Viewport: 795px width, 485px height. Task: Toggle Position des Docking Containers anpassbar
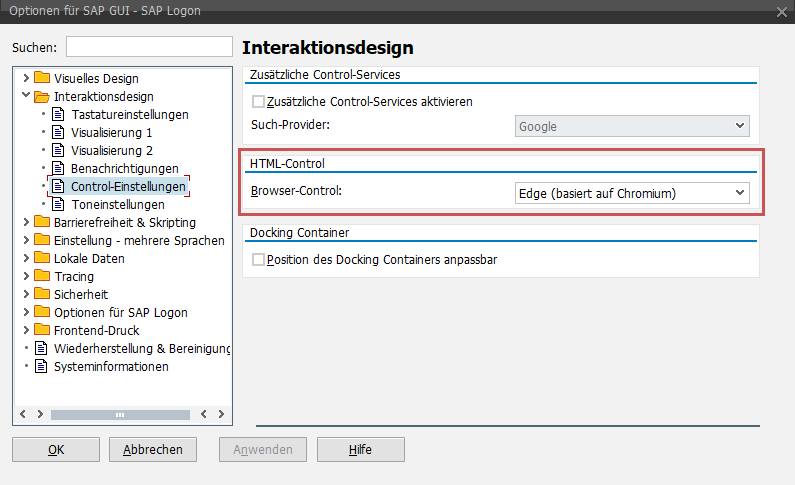(258, 259)
